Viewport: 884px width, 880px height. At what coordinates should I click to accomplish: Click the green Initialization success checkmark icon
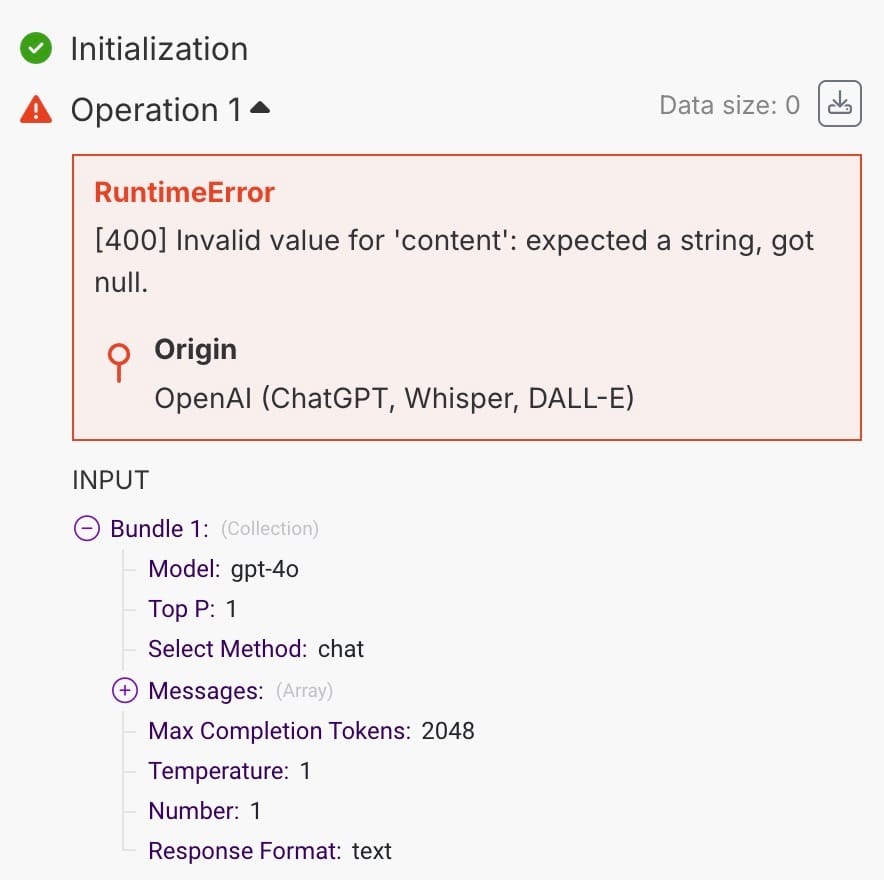36,48
